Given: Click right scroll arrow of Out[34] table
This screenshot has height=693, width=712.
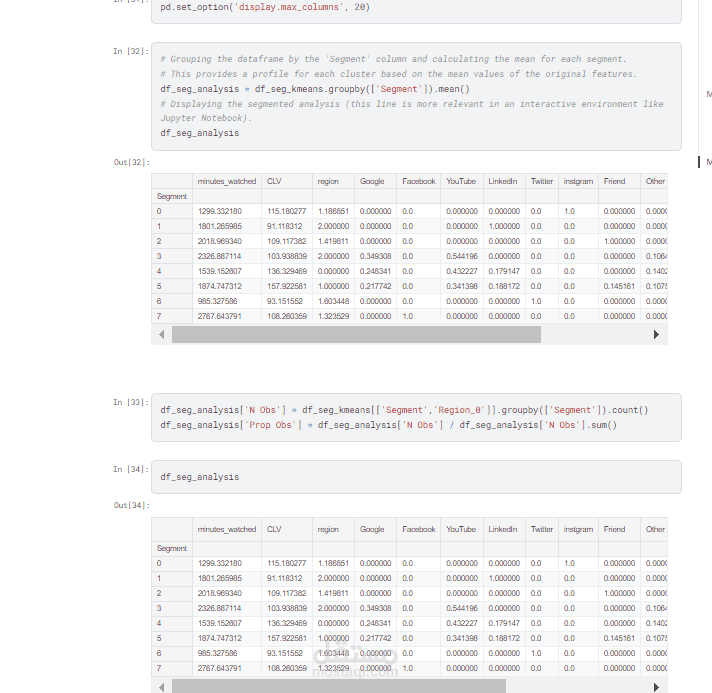Looking at the screenshot, I should [656, 687].
